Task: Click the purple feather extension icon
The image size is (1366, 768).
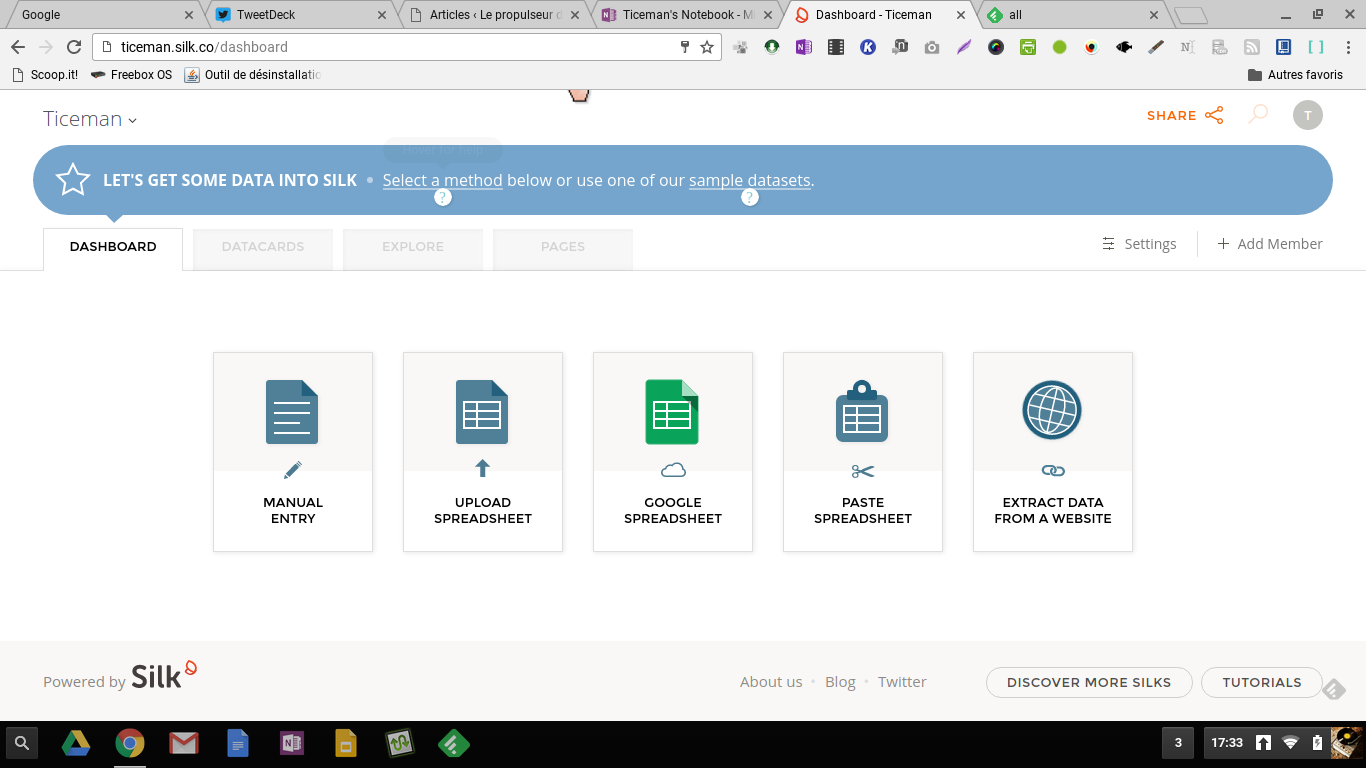Action: [964, 47]
